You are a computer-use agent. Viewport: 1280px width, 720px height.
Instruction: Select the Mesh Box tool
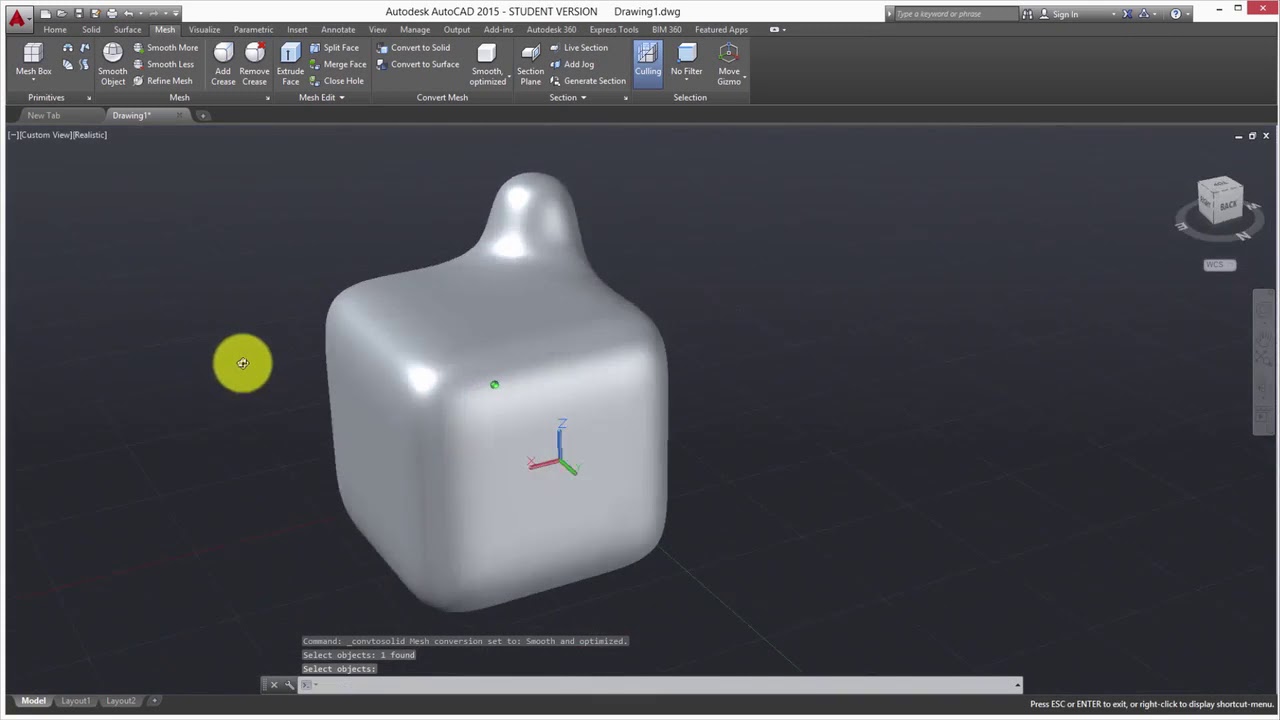click(x=33, y=60)
